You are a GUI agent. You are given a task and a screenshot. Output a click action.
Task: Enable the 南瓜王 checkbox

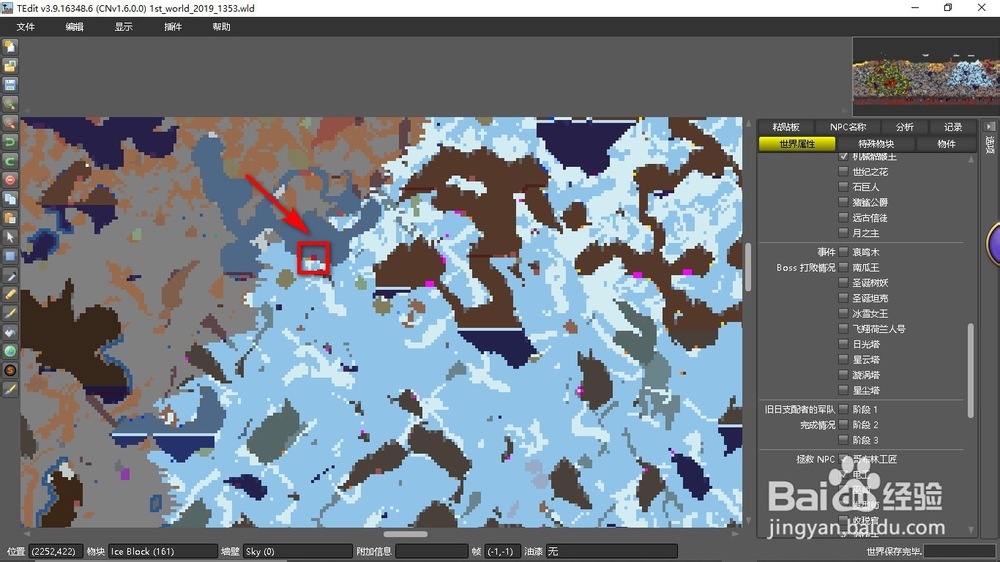coord(843,267)
